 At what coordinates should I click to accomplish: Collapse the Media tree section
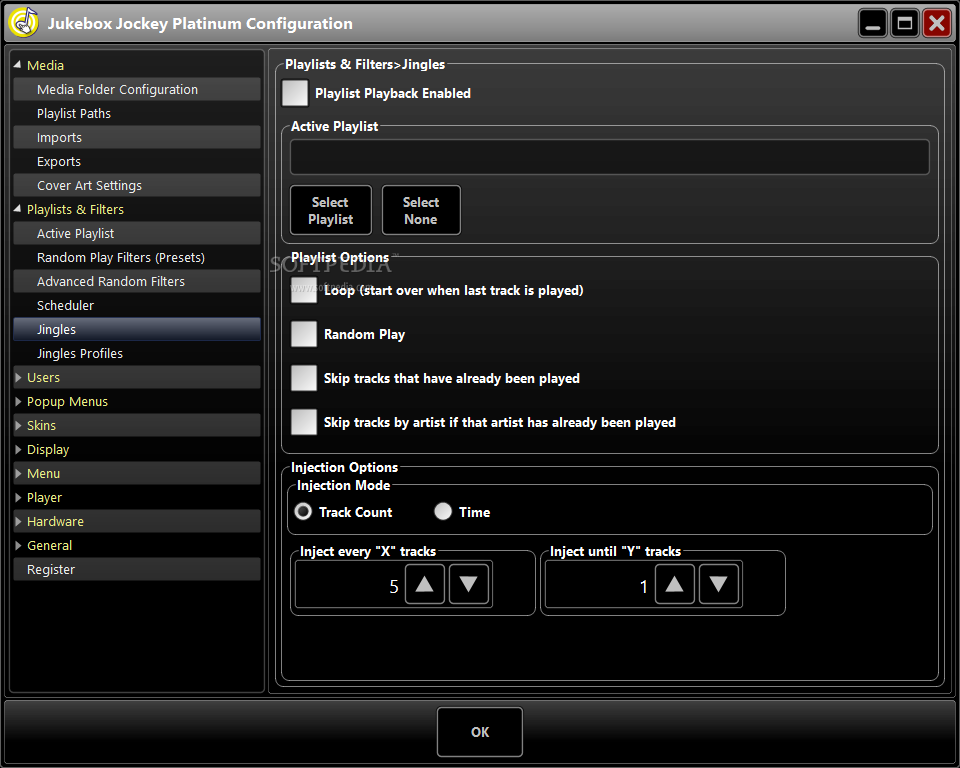pyautogui.click(x=17, y=65)
